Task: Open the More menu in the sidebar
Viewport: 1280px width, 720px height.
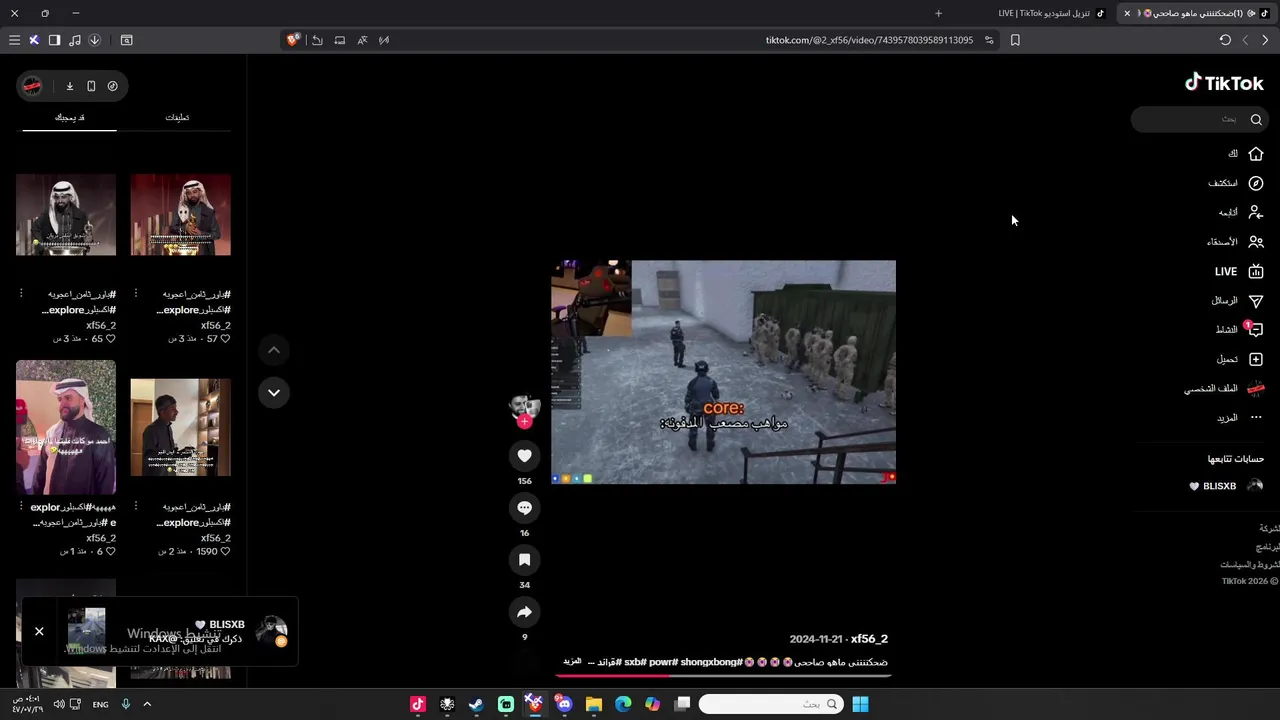Action: pyautogui.click(x=1240, y=417)
